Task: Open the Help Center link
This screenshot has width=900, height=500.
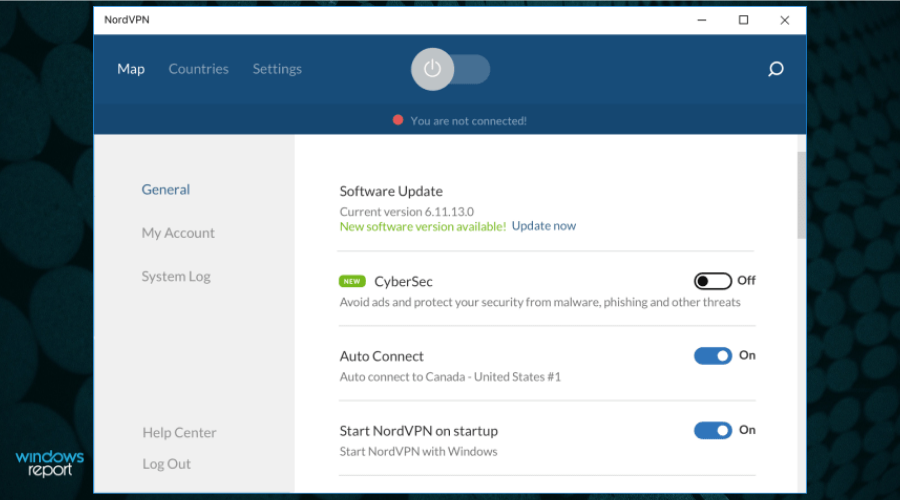Action: click(180, 432)
